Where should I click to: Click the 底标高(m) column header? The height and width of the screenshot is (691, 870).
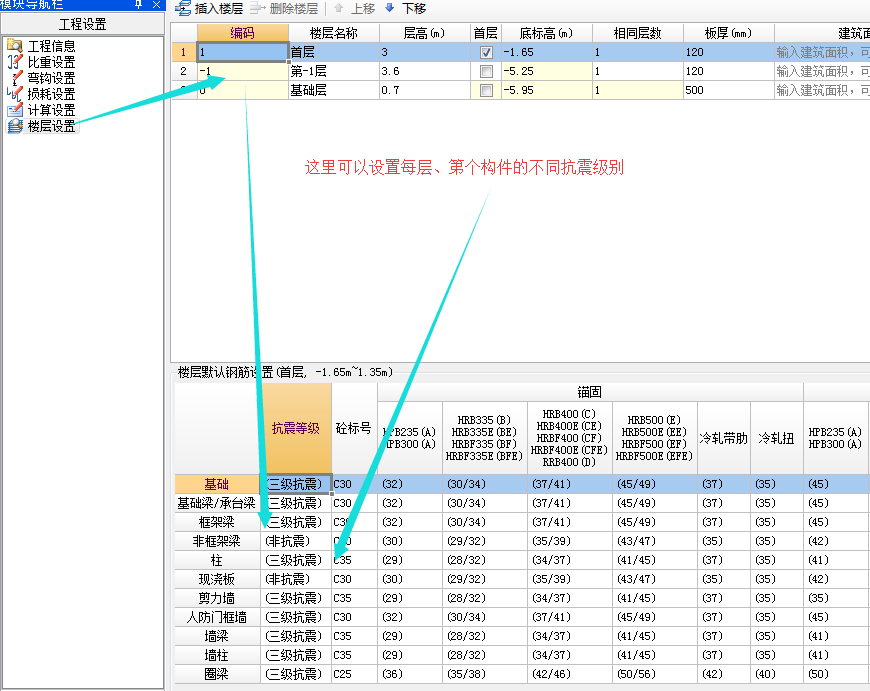pyautogui.click(x=547, y=33)
